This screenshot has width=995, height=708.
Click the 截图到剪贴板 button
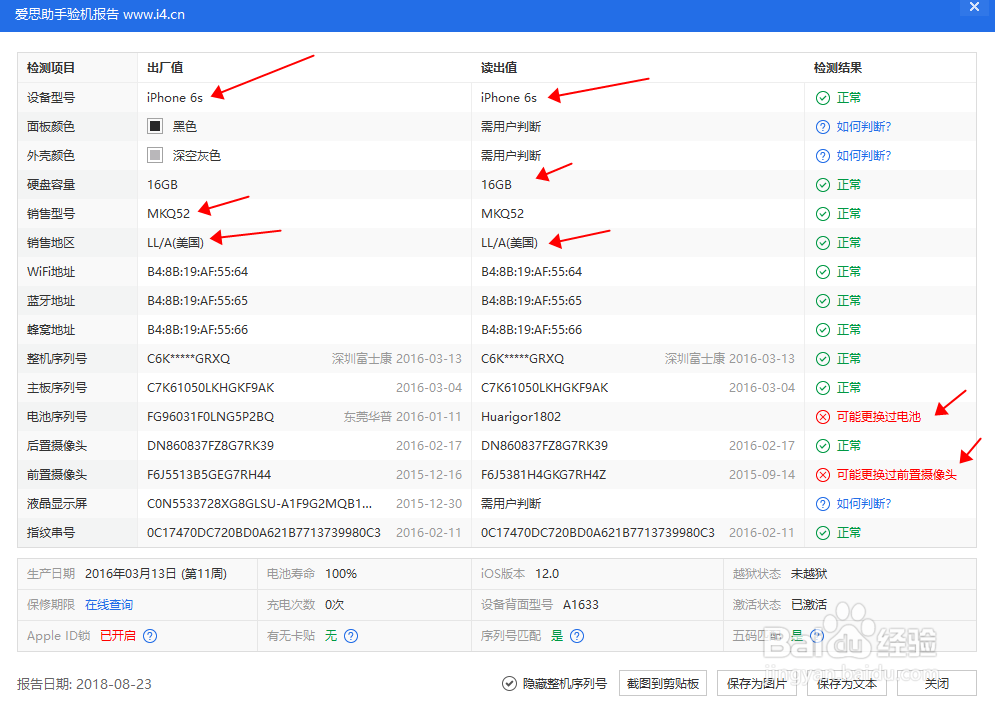point(663,683)
